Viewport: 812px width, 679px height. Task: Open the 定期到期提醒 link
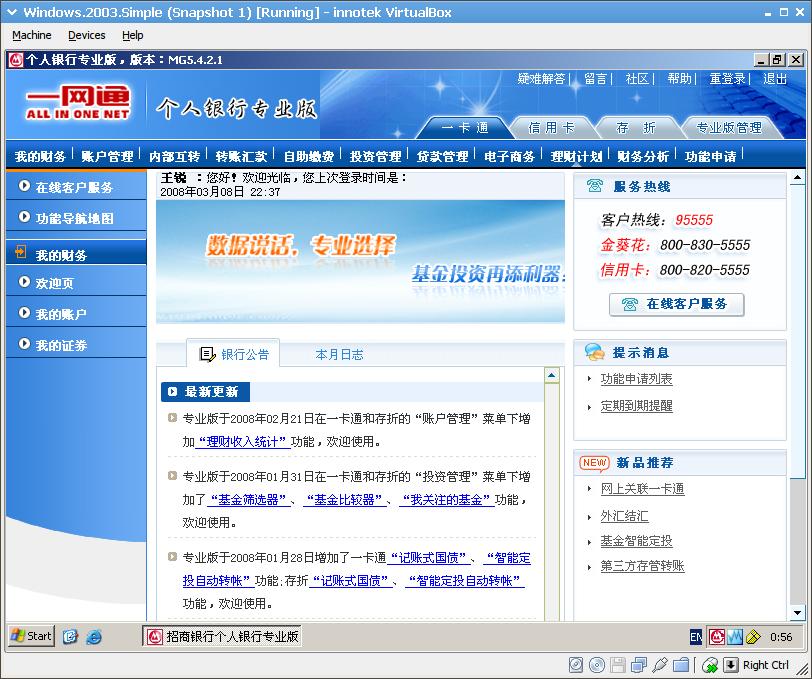(x=636, y=406)
